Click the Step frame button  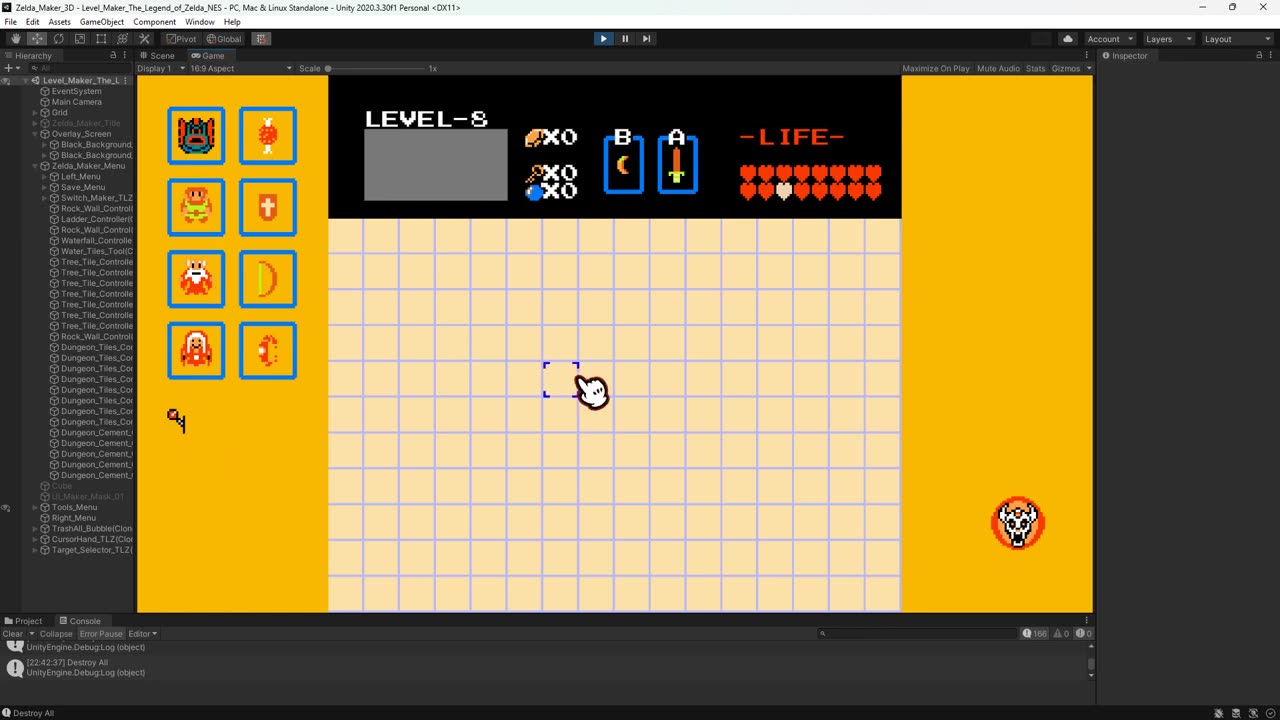coord(646,39)
